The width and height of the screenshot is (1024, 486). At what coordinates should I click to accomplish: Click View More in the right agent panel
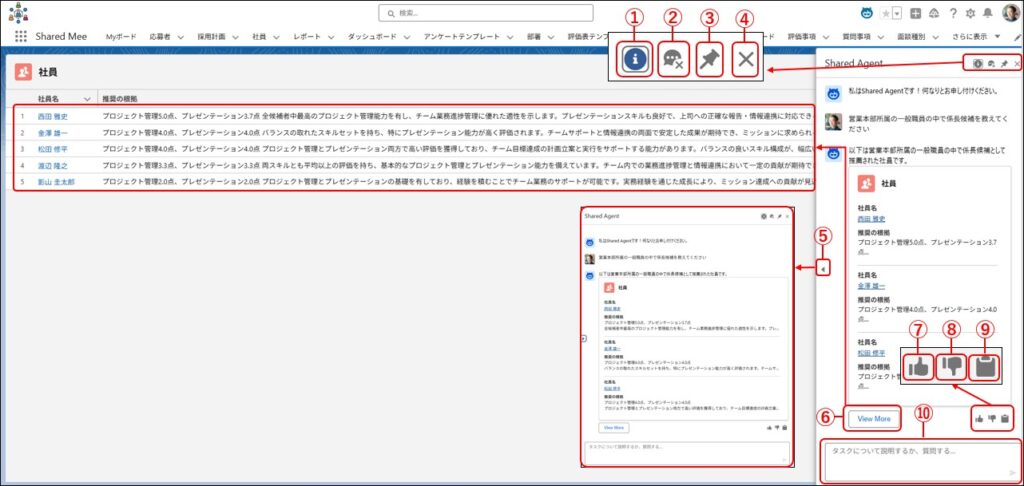click(873, 417)
